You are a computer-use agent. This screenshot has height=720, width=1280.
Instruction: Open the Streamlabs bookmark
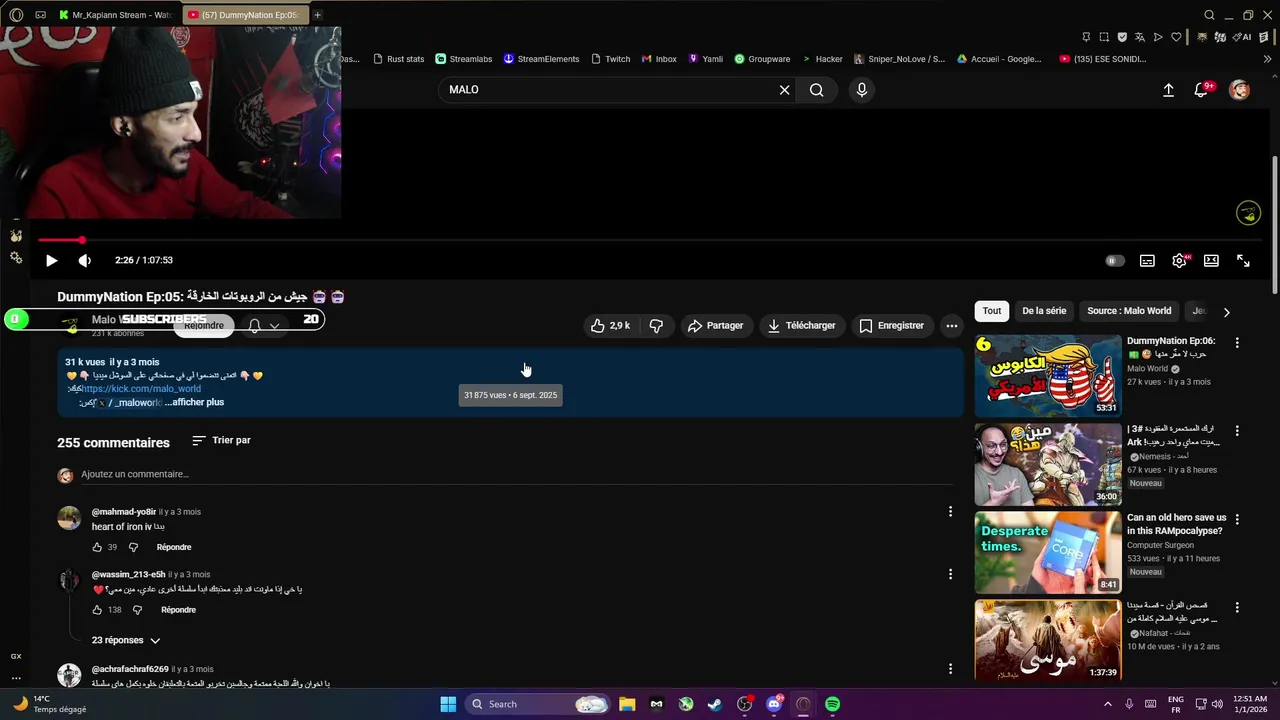pyautogui.click(x=464, y=59)
